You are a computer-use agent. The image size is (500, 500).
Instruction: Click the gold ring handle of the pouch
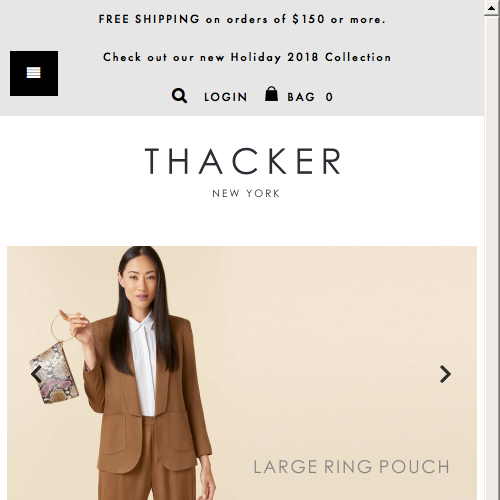[x=63, y=327]
